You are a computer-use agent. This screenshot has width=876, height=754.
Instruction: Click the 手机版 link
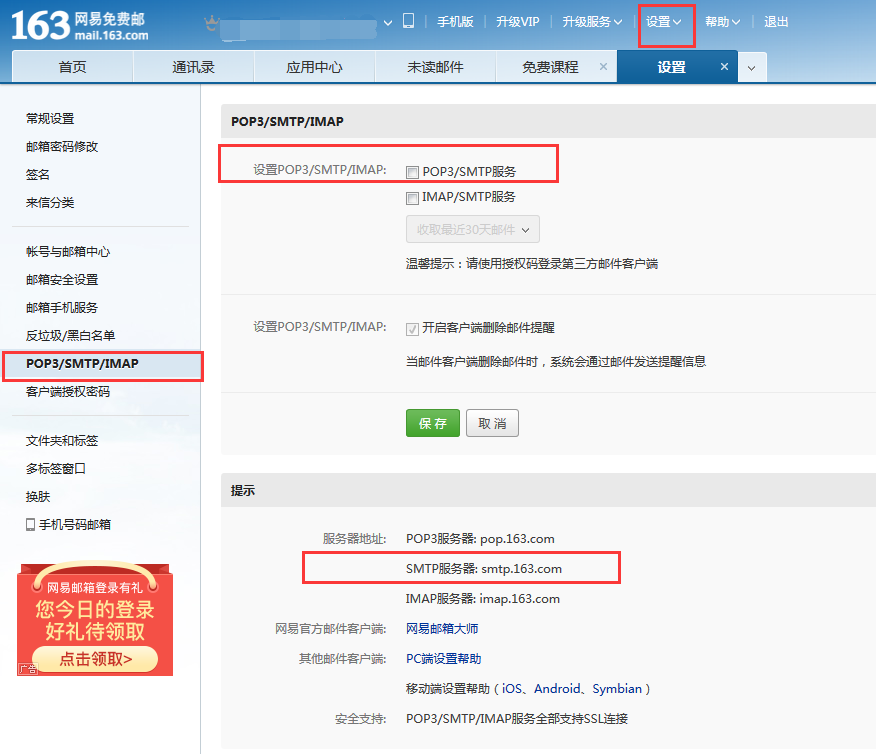(455, 22)
